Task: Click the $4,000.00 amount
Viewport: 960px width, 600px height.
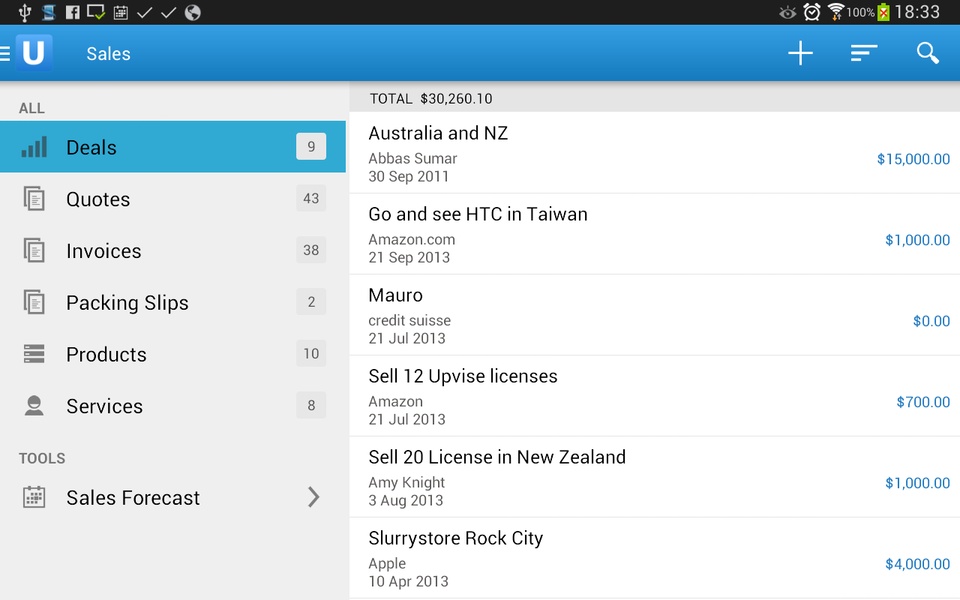Action: [917, 564]
